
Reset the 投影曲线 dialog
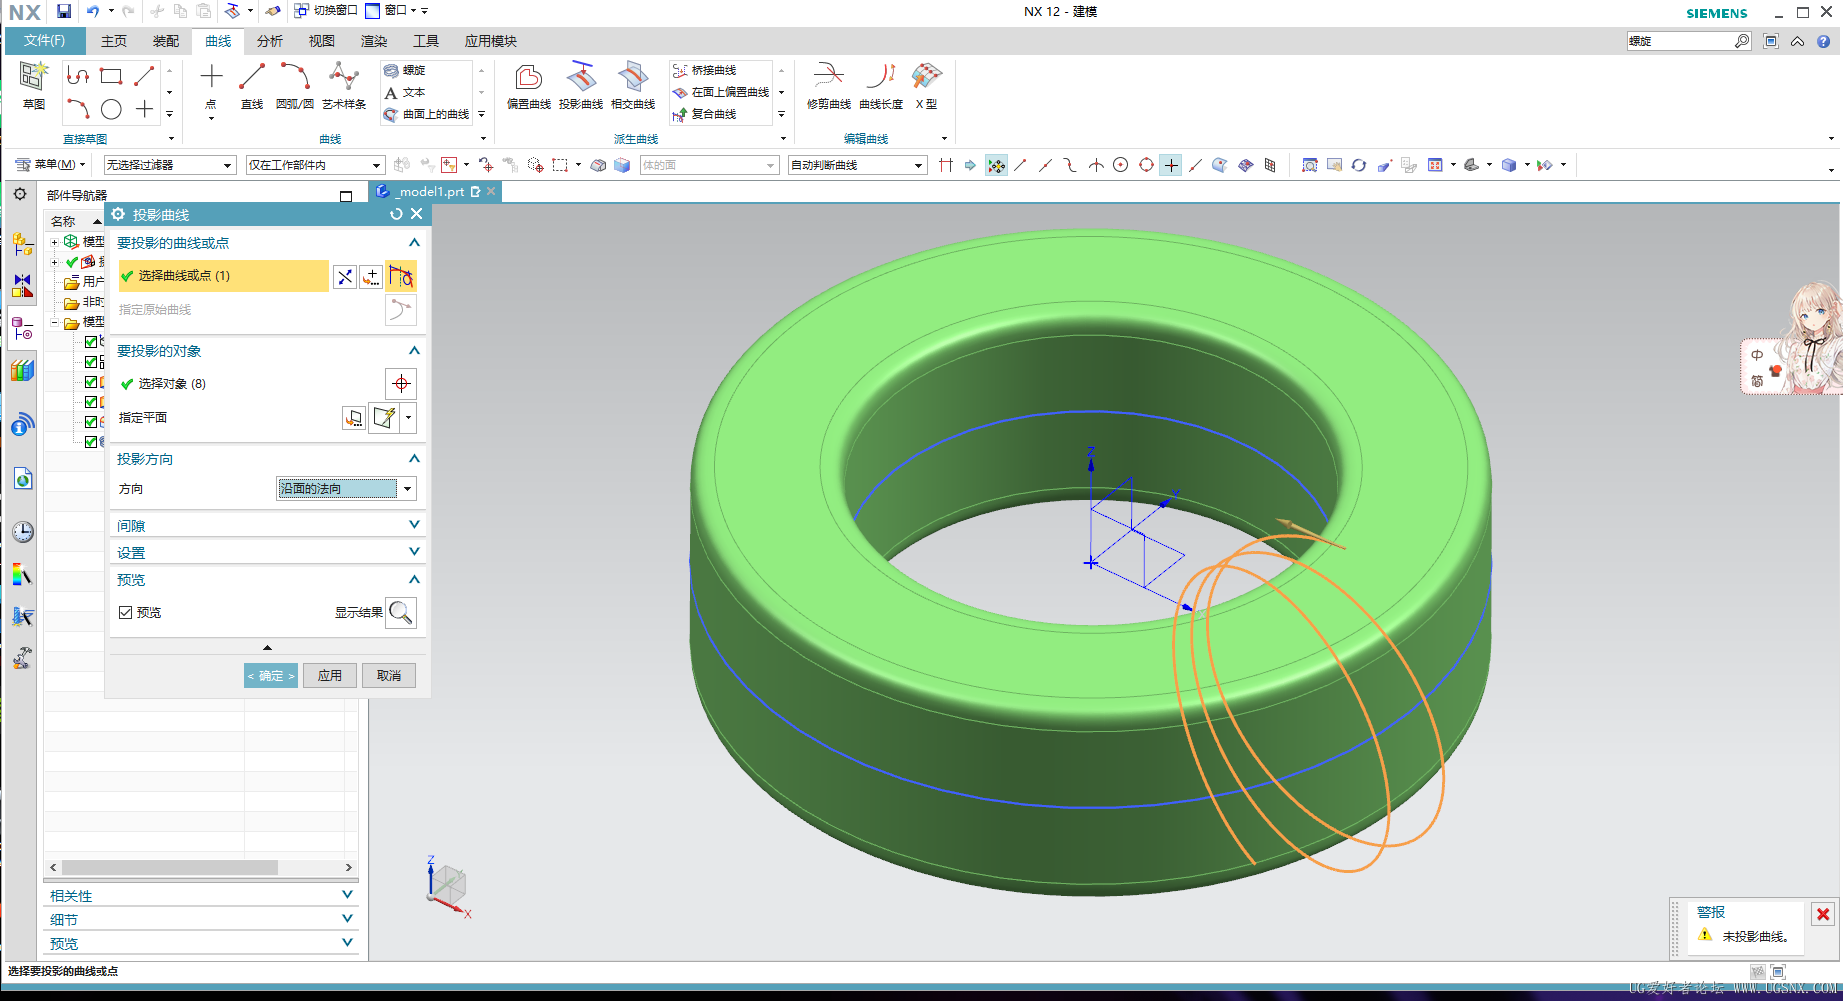396,214
